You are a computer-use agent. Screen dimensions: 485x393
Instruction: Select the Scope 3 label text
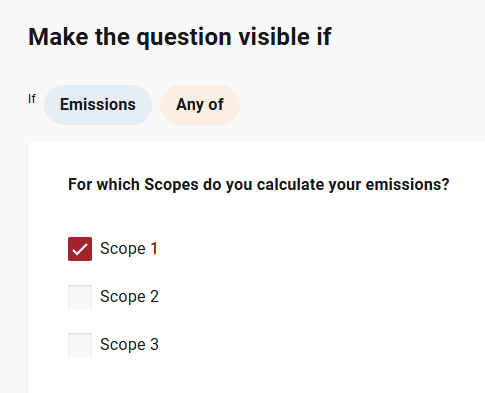point(129,345)
